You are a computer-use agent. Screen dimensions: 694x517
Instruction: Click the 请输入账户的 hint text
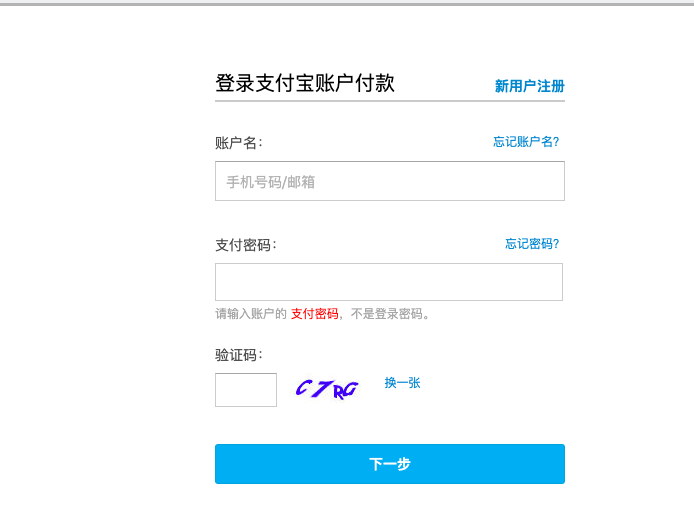tap(251, 314)
